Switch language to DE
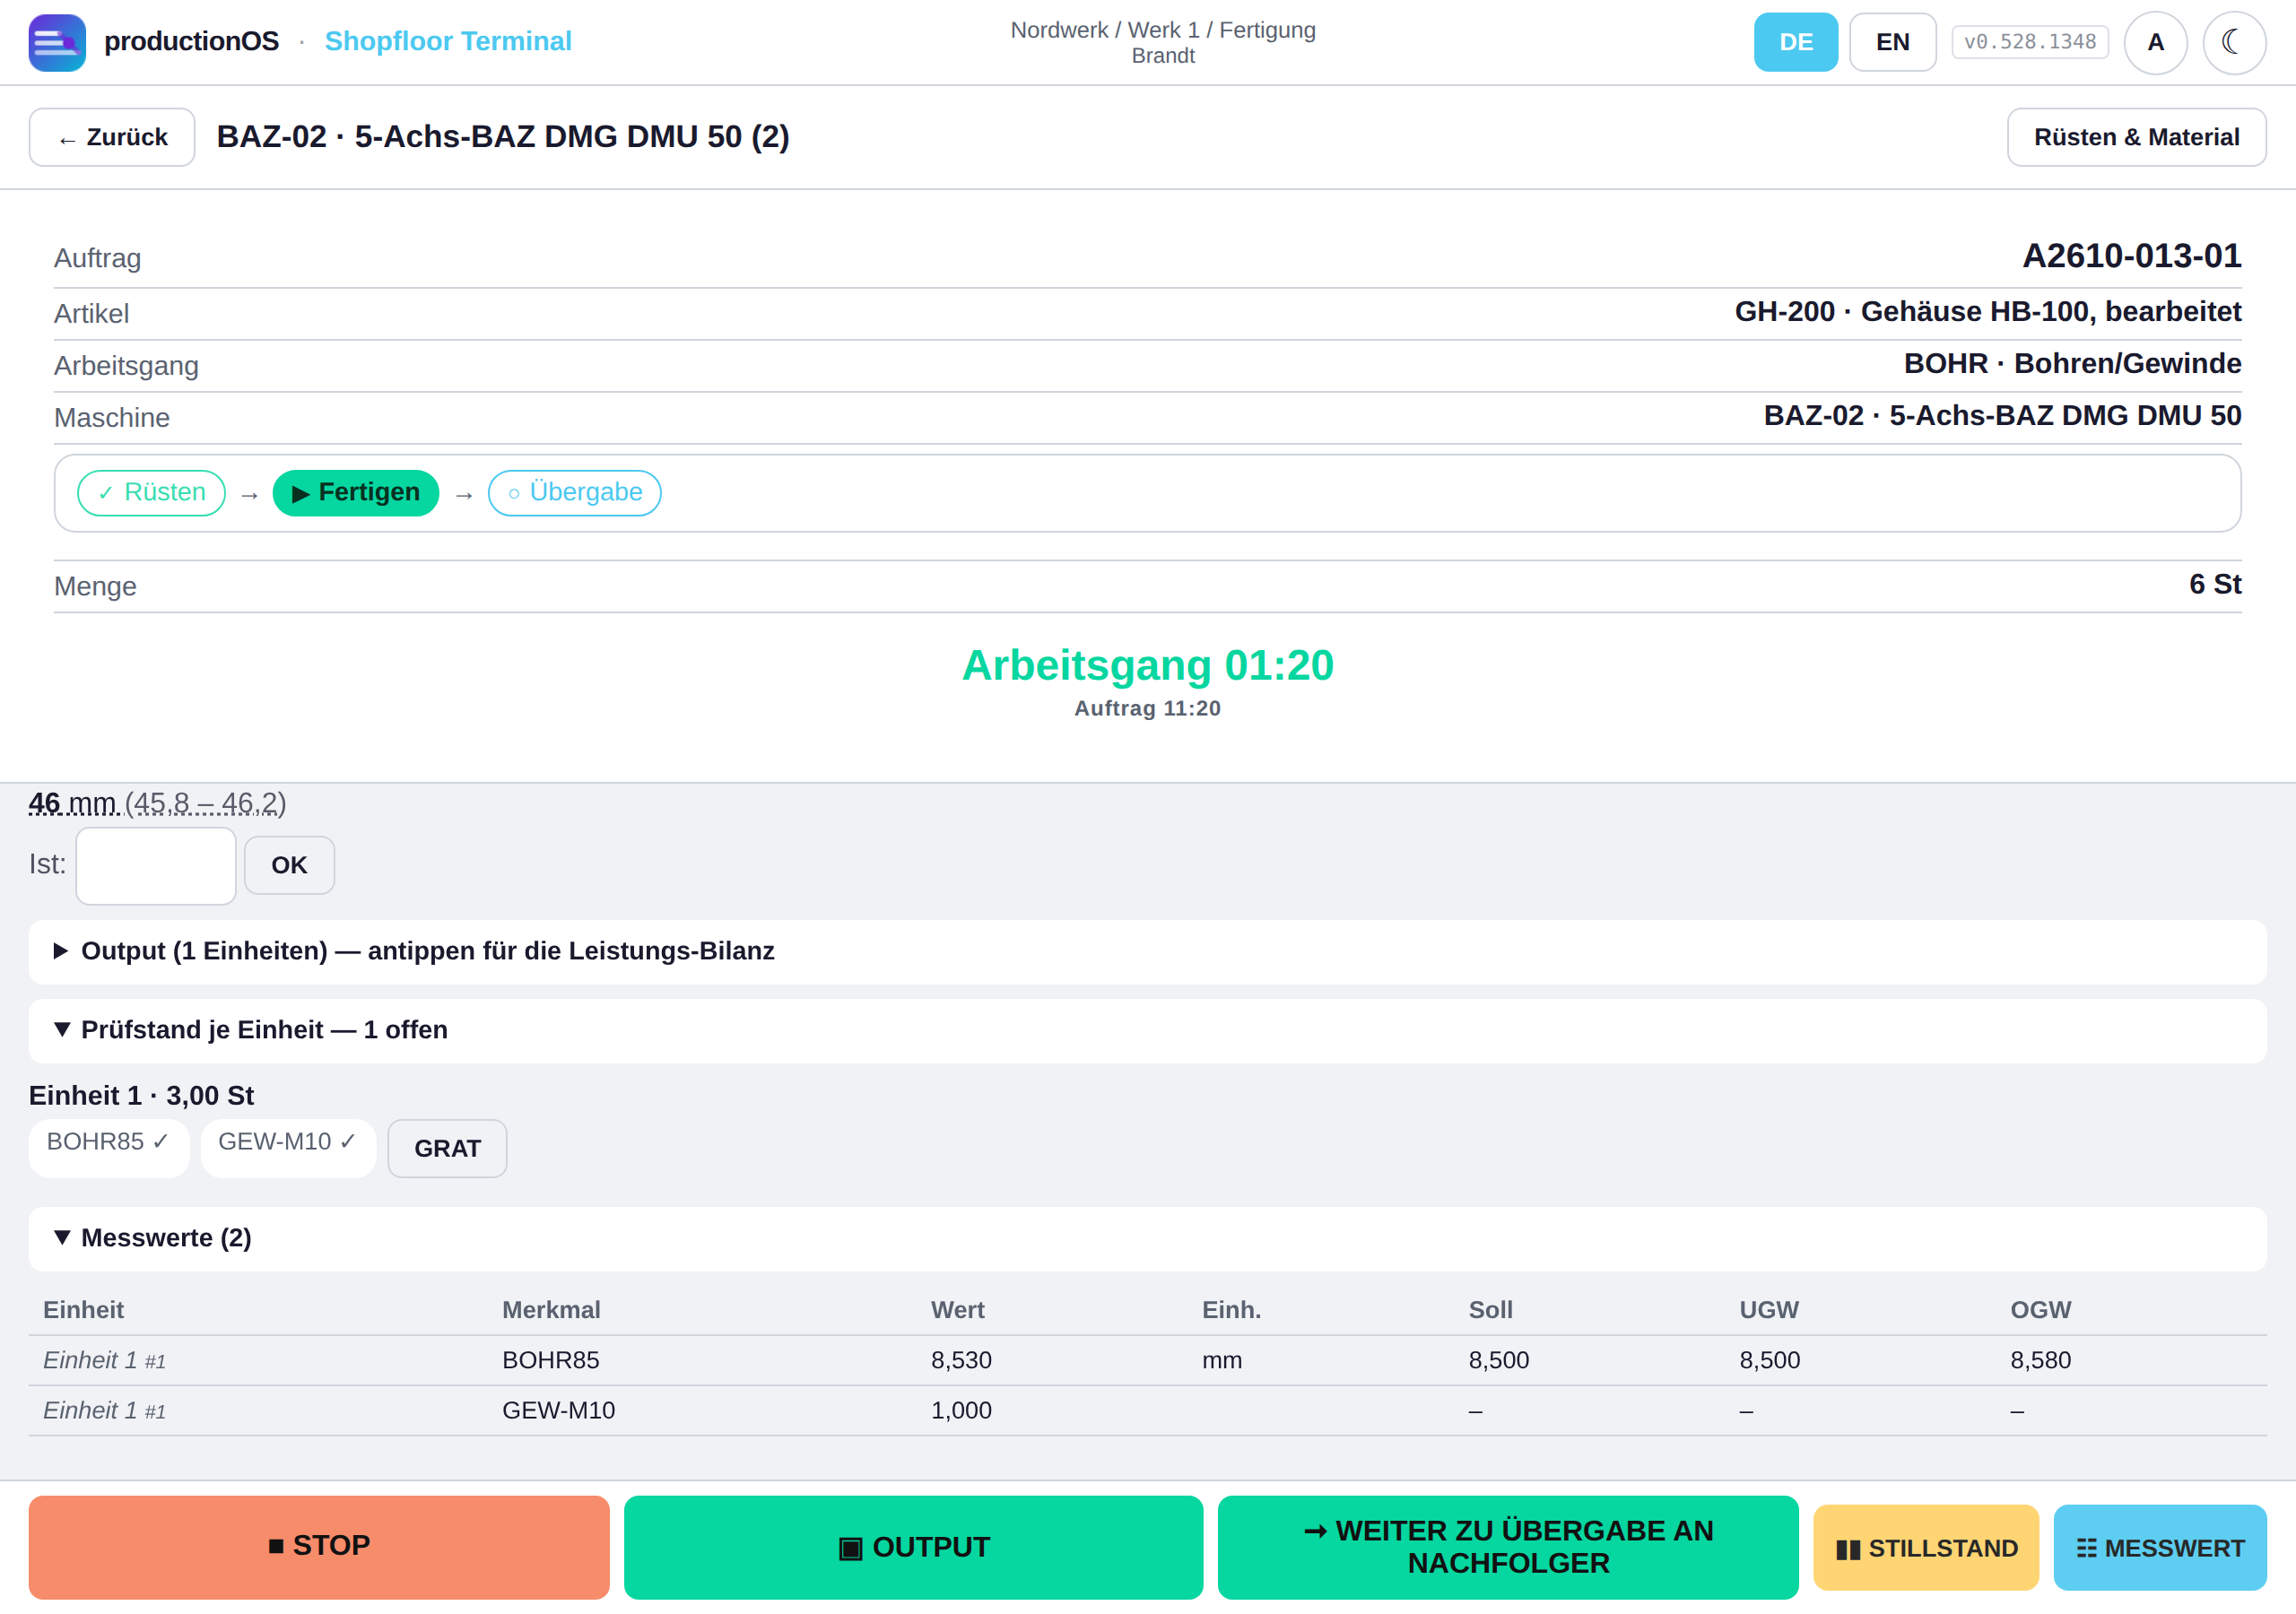The width and height of the screenshot is (2296, 1614). point(1795,42)
